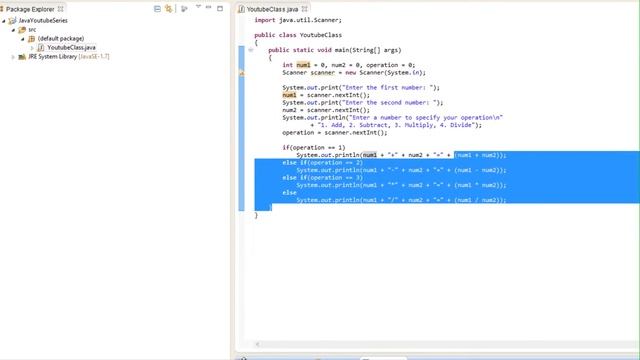Maximize the Package Explorer view
The image size is (640, 360).
pyautogui.click(x=220, y=8)
